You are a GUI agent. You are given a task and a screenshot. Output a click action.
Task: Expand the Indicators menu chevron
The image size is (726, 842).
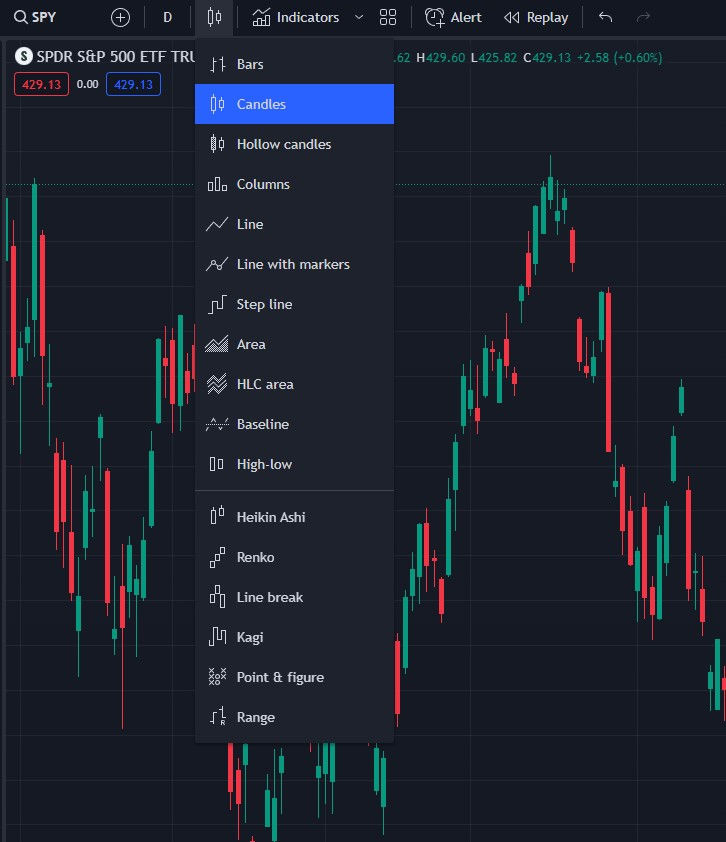click(358, 17)
